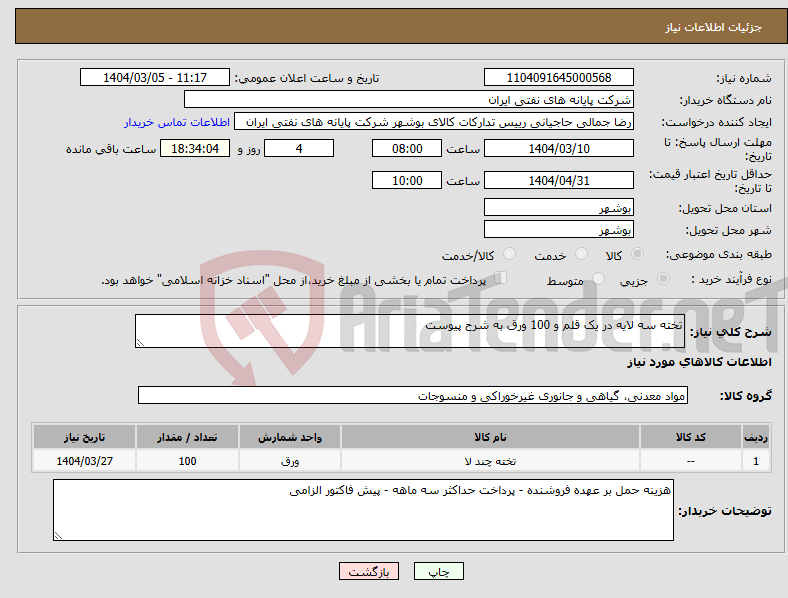This screenshot has width=788, height=598.
Task: Click the چاپ (print) button
Action: pos(438,571)
